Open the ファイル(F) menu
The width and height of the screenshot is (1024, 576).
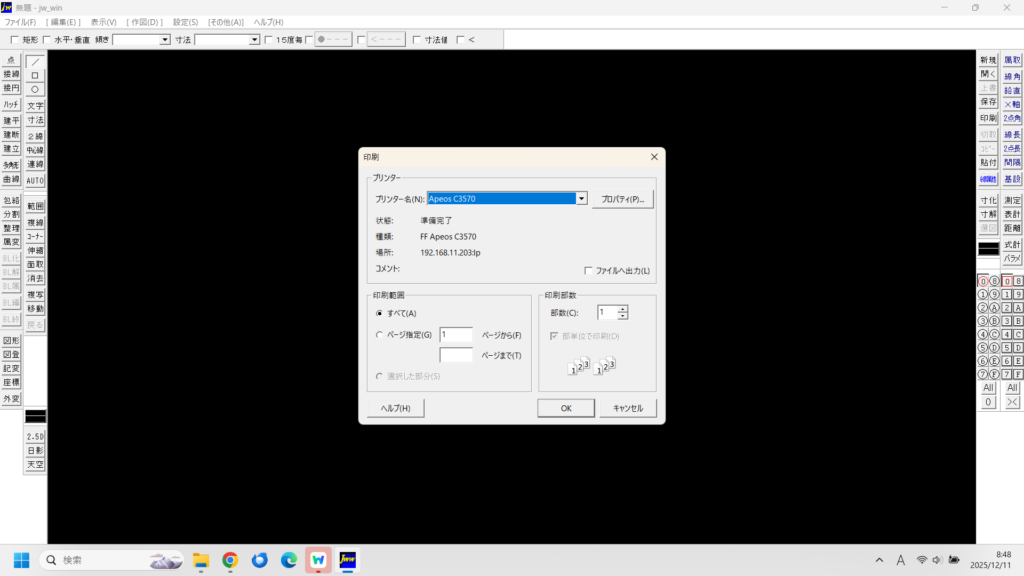pos(20,22)
